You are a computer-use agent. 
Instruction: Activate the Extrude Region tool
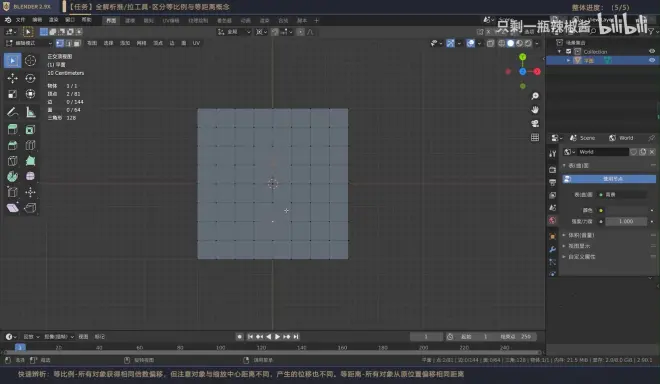click(13, 130)
